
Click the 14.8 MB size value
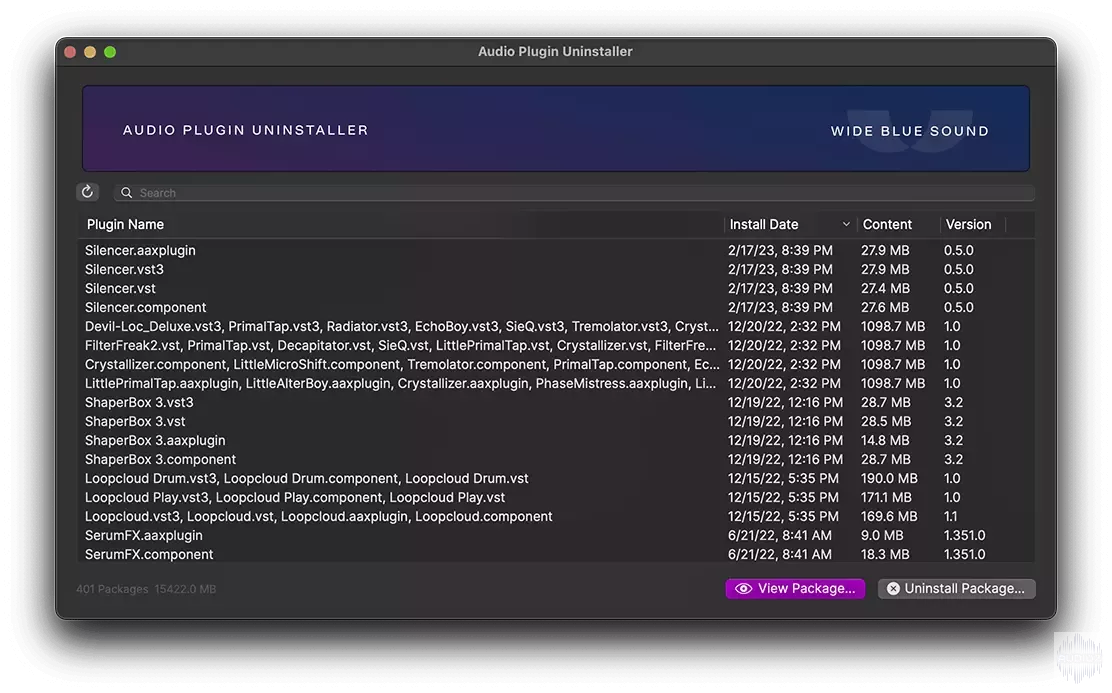tap(885, 440)
